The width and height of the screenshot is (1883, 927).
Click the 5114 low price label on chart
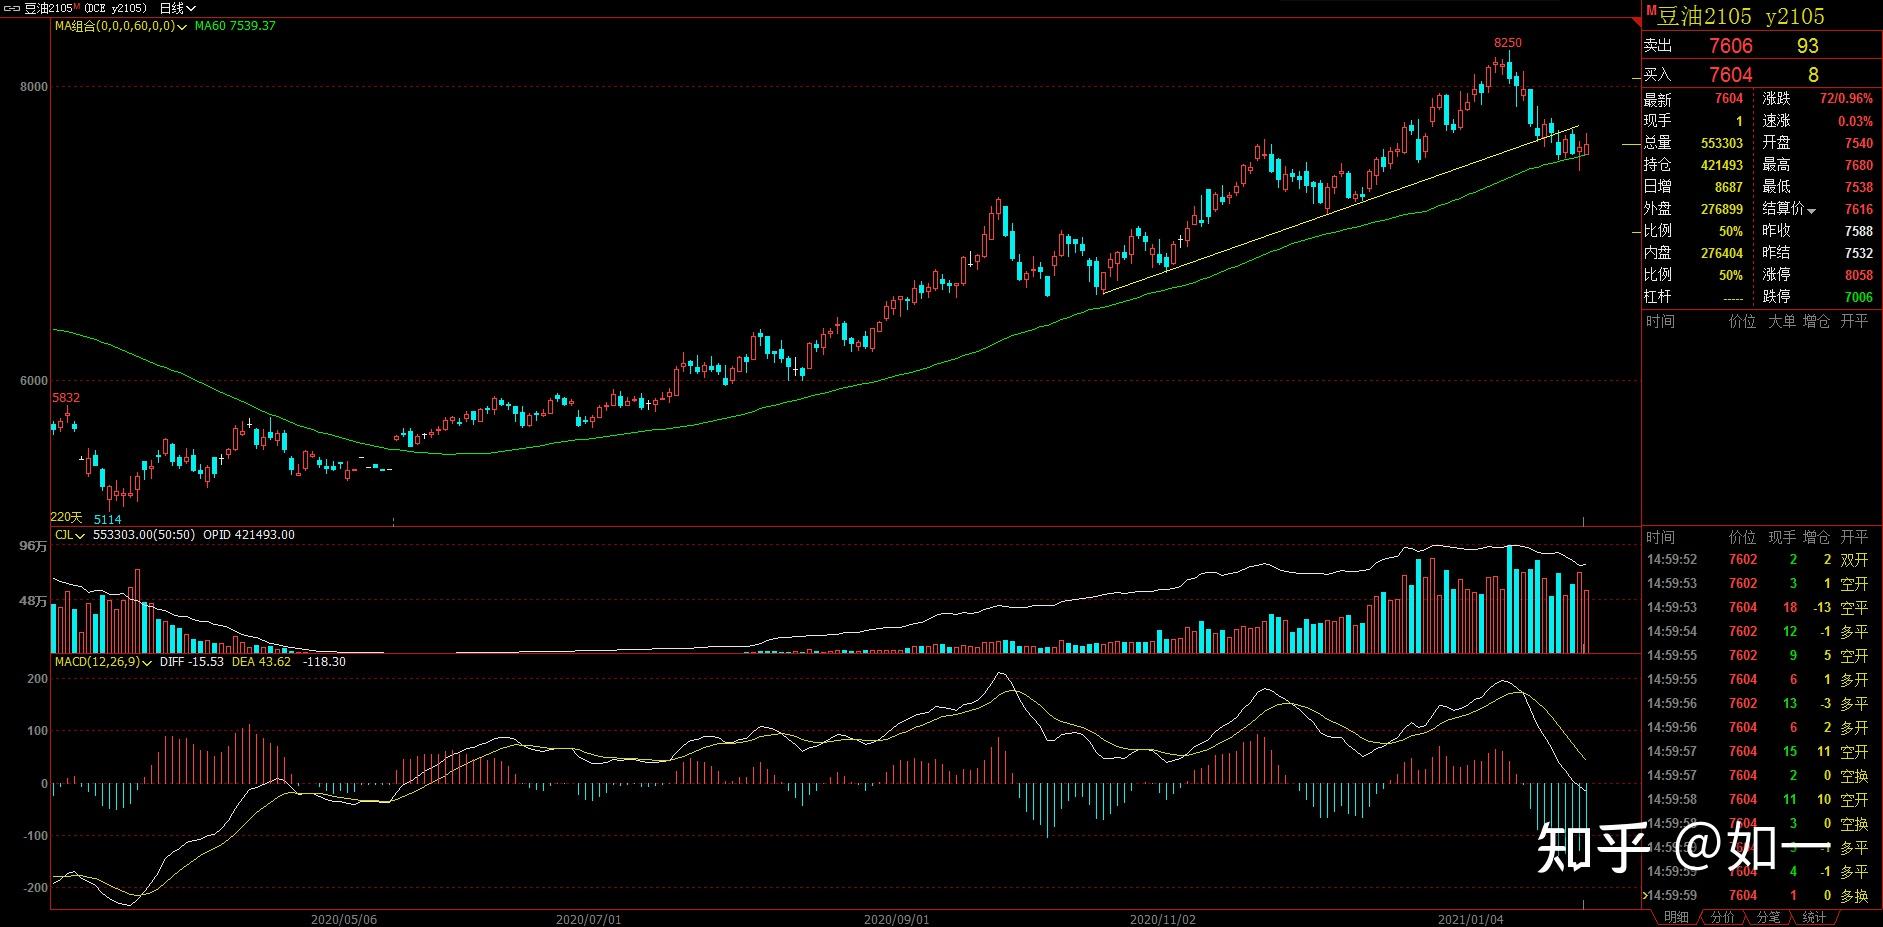107,519
